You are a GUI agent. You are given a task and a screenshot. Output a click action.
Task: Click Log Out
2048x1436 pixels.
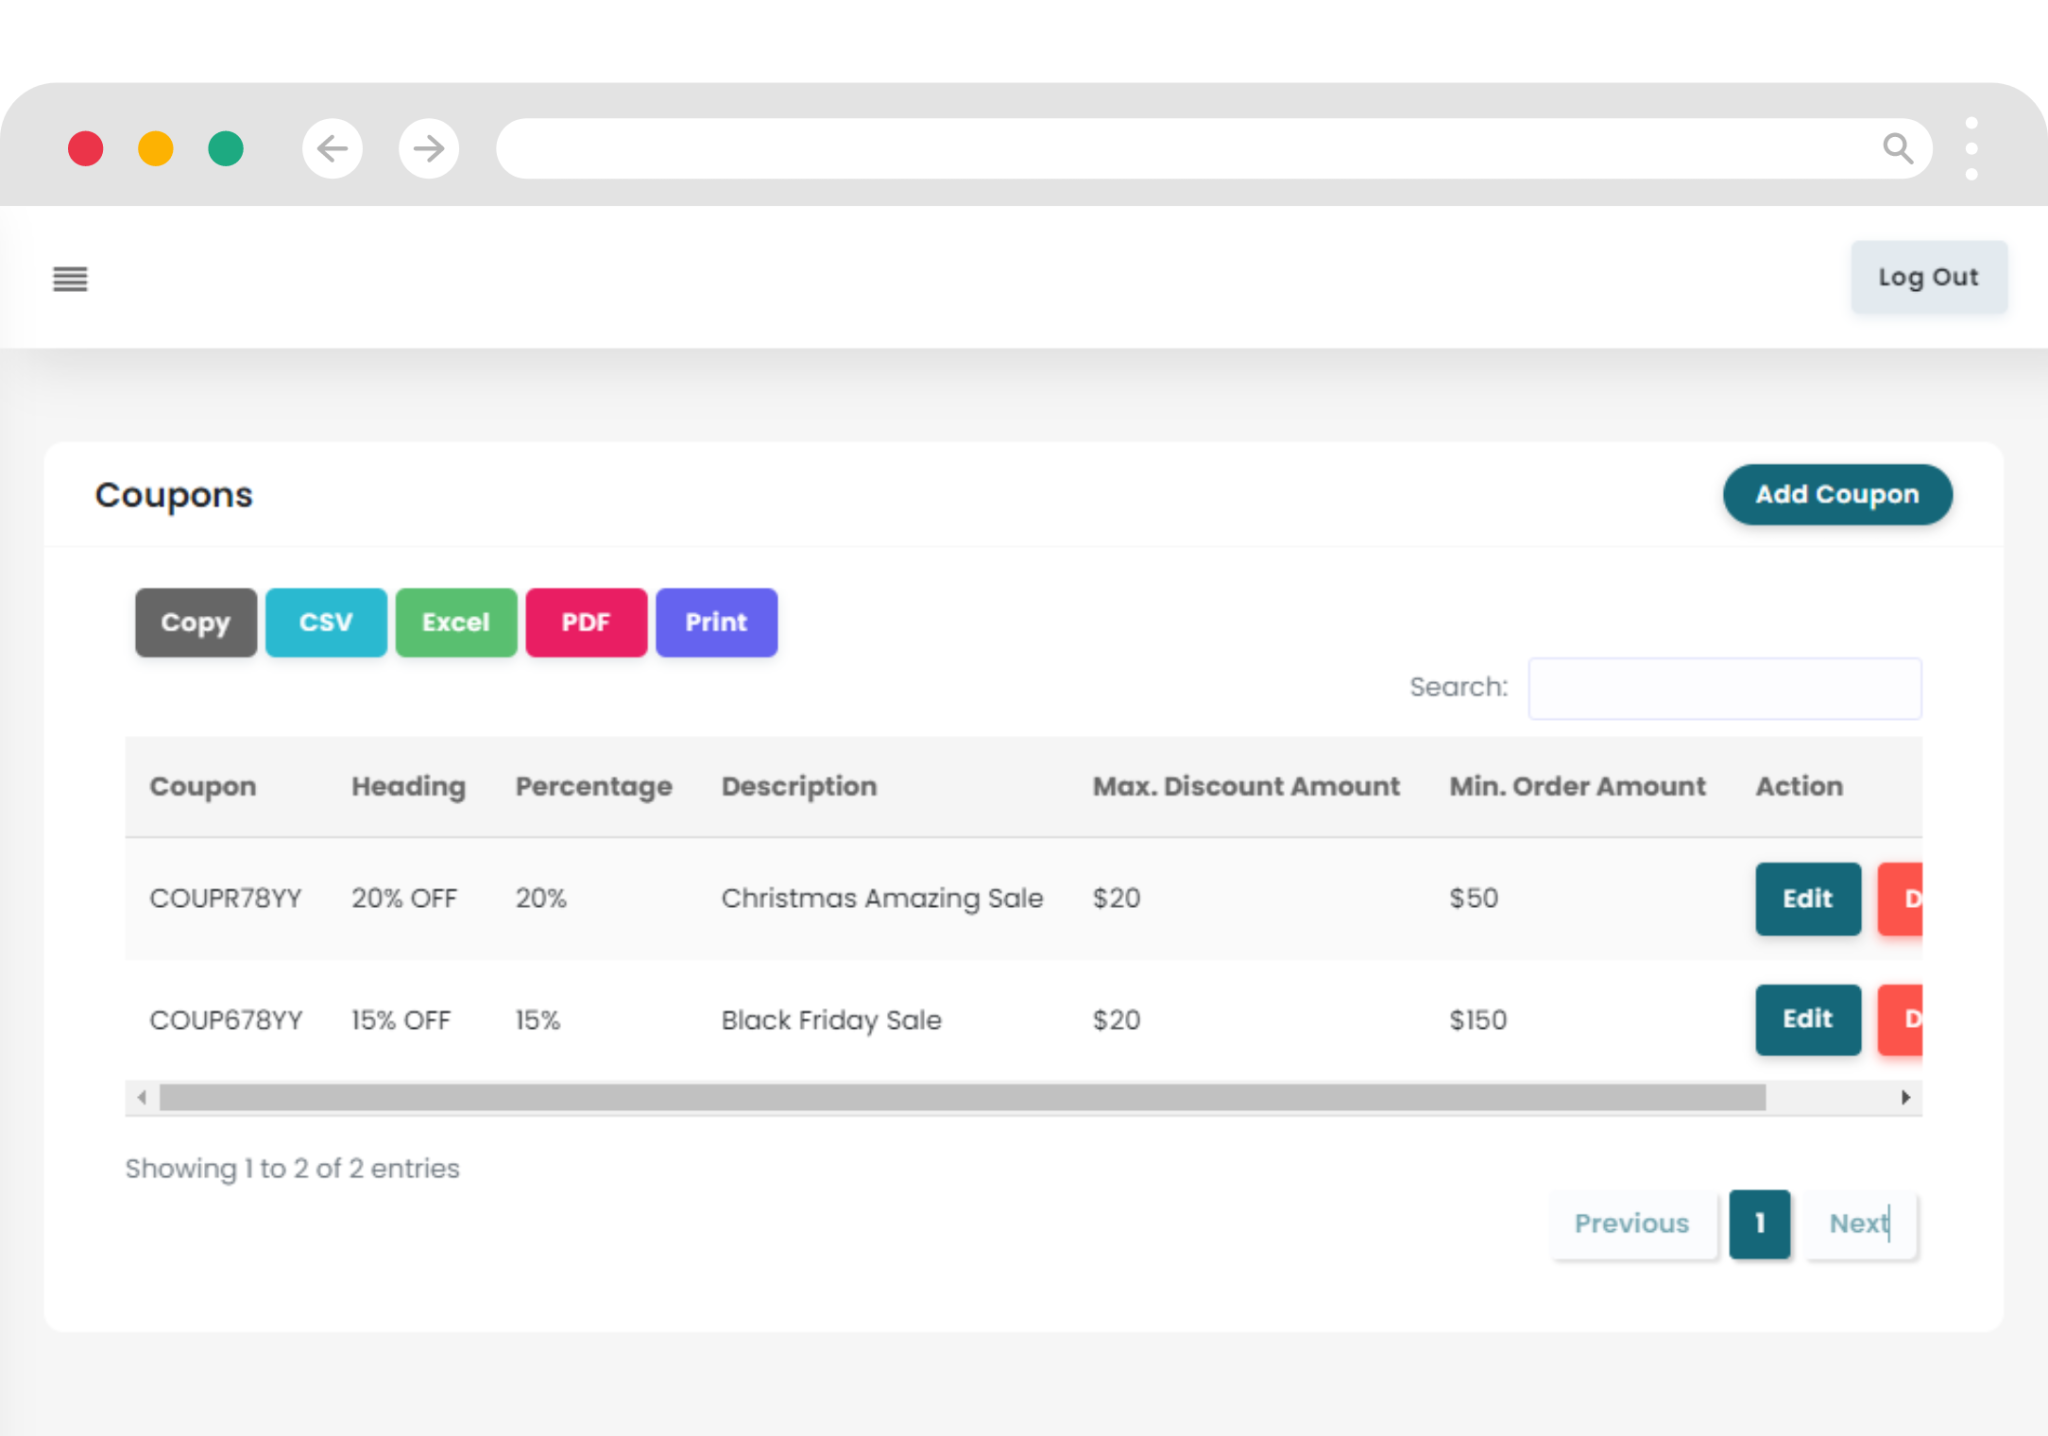point(1928,277)
